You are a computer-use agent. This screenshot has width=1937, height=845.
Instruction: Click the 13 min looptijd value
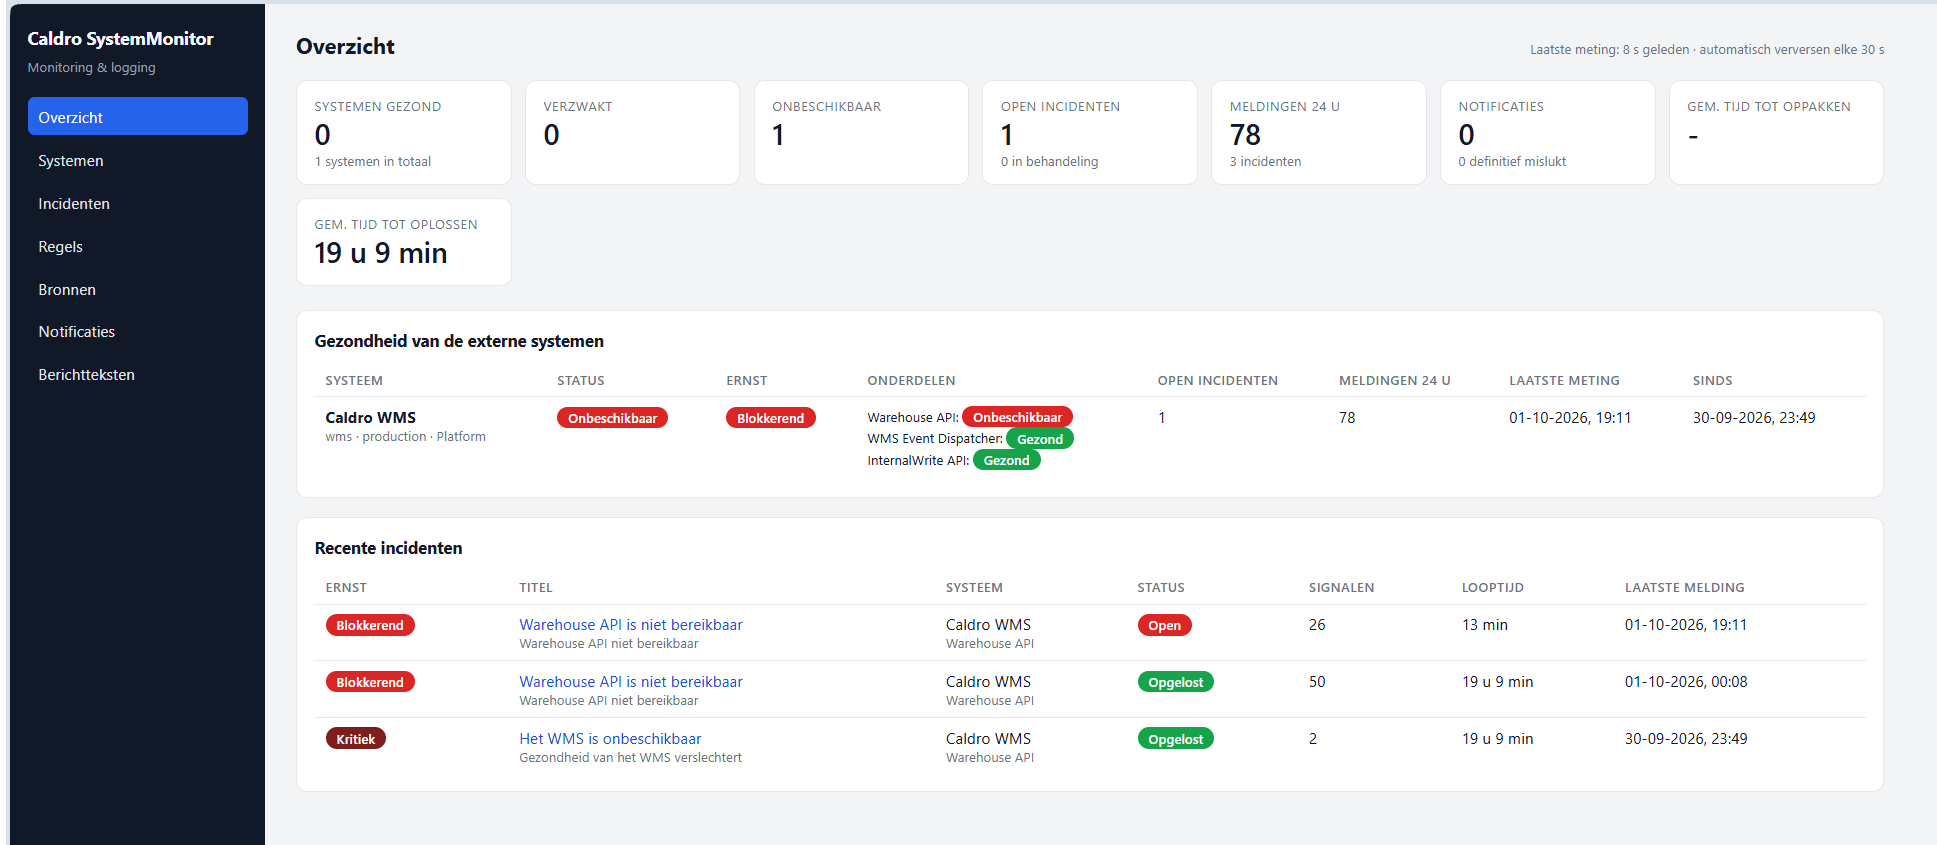(1485, 625)
